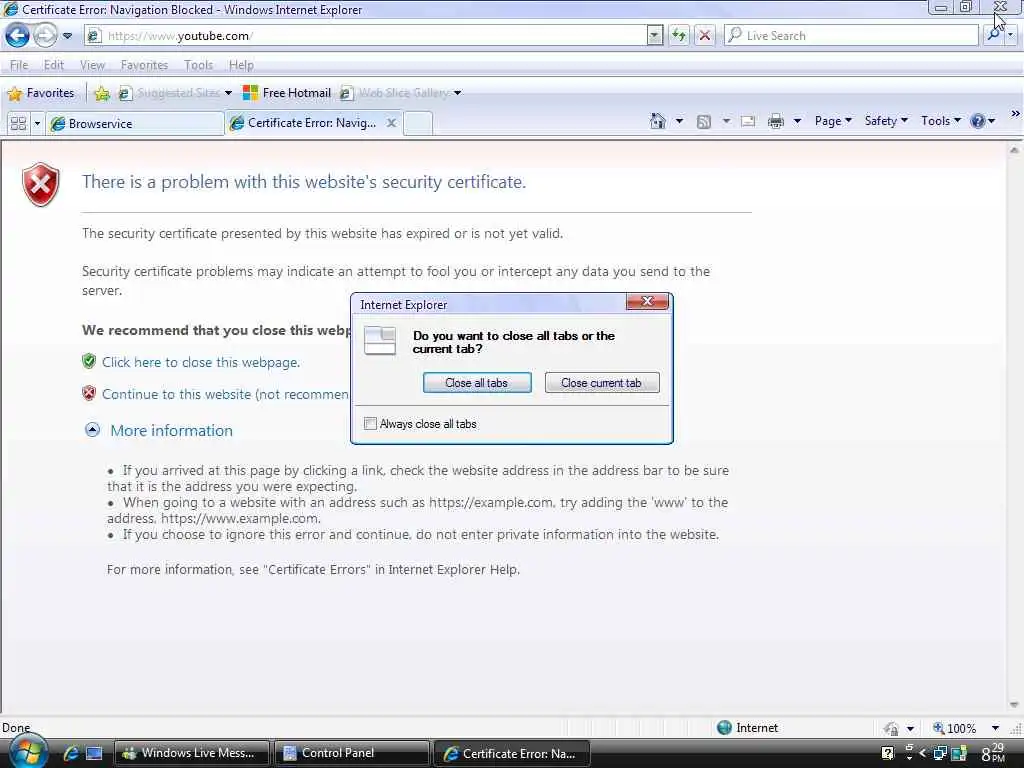Screen dimensions: 1024x768
Task: Switch to Control Panel taskbar button
Action: click(351, 753)
